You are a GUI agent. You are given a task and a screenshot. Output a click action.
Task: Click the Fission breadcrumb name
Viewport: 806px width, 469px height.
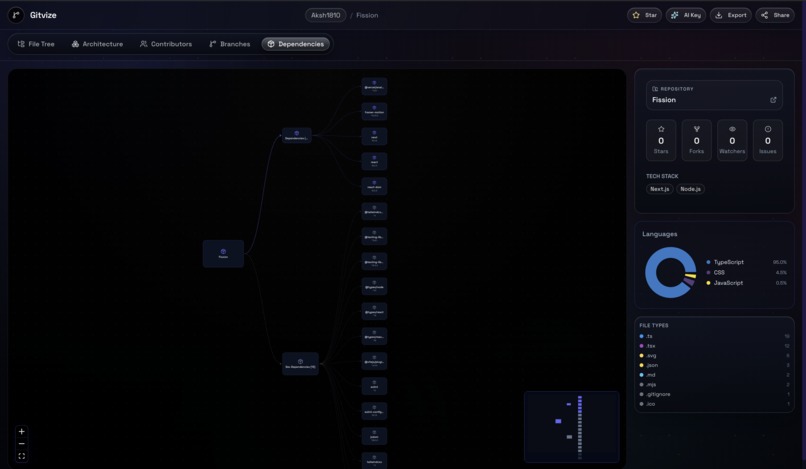tap(367, 15)
